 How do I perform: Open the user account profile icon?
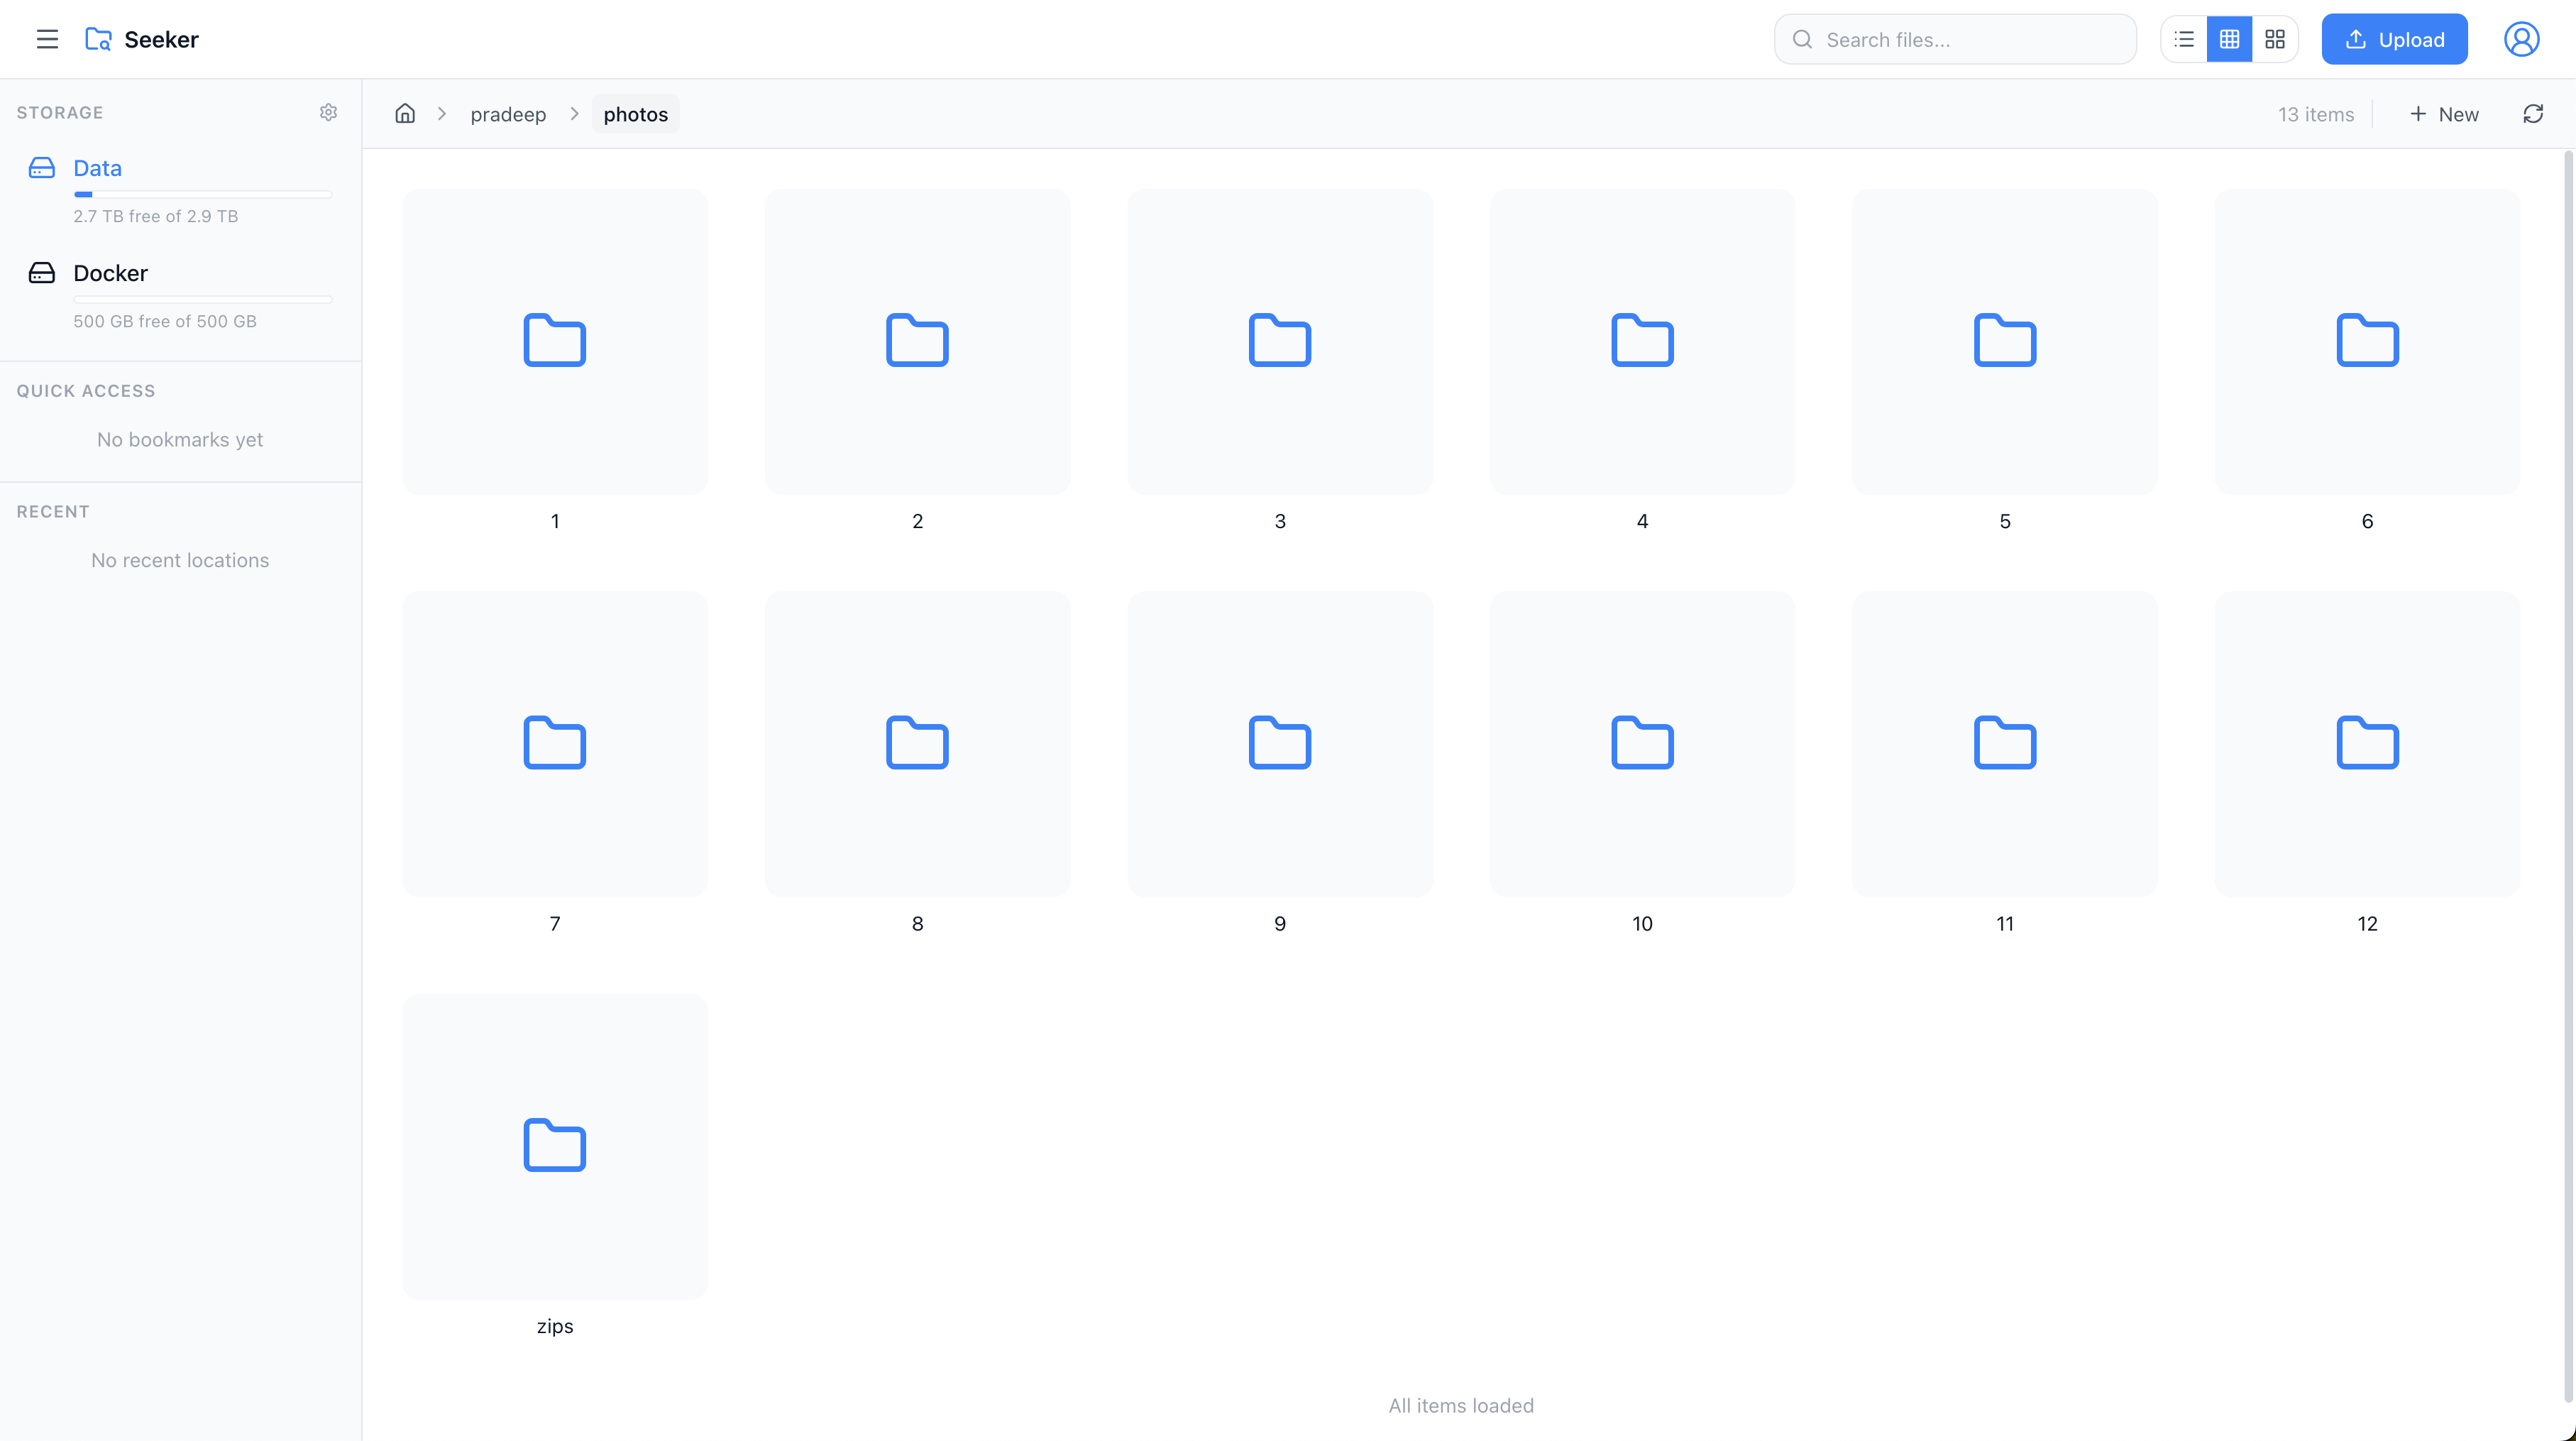pyautogui.click(x=2521, y=39)
